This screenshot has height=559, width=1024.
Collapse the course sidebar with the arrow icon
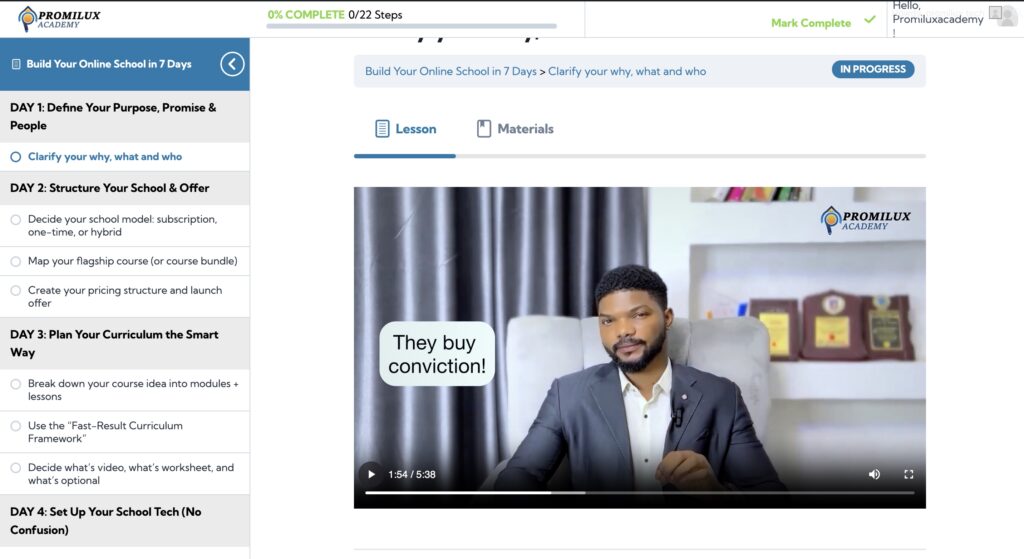[x=232, y=64]
